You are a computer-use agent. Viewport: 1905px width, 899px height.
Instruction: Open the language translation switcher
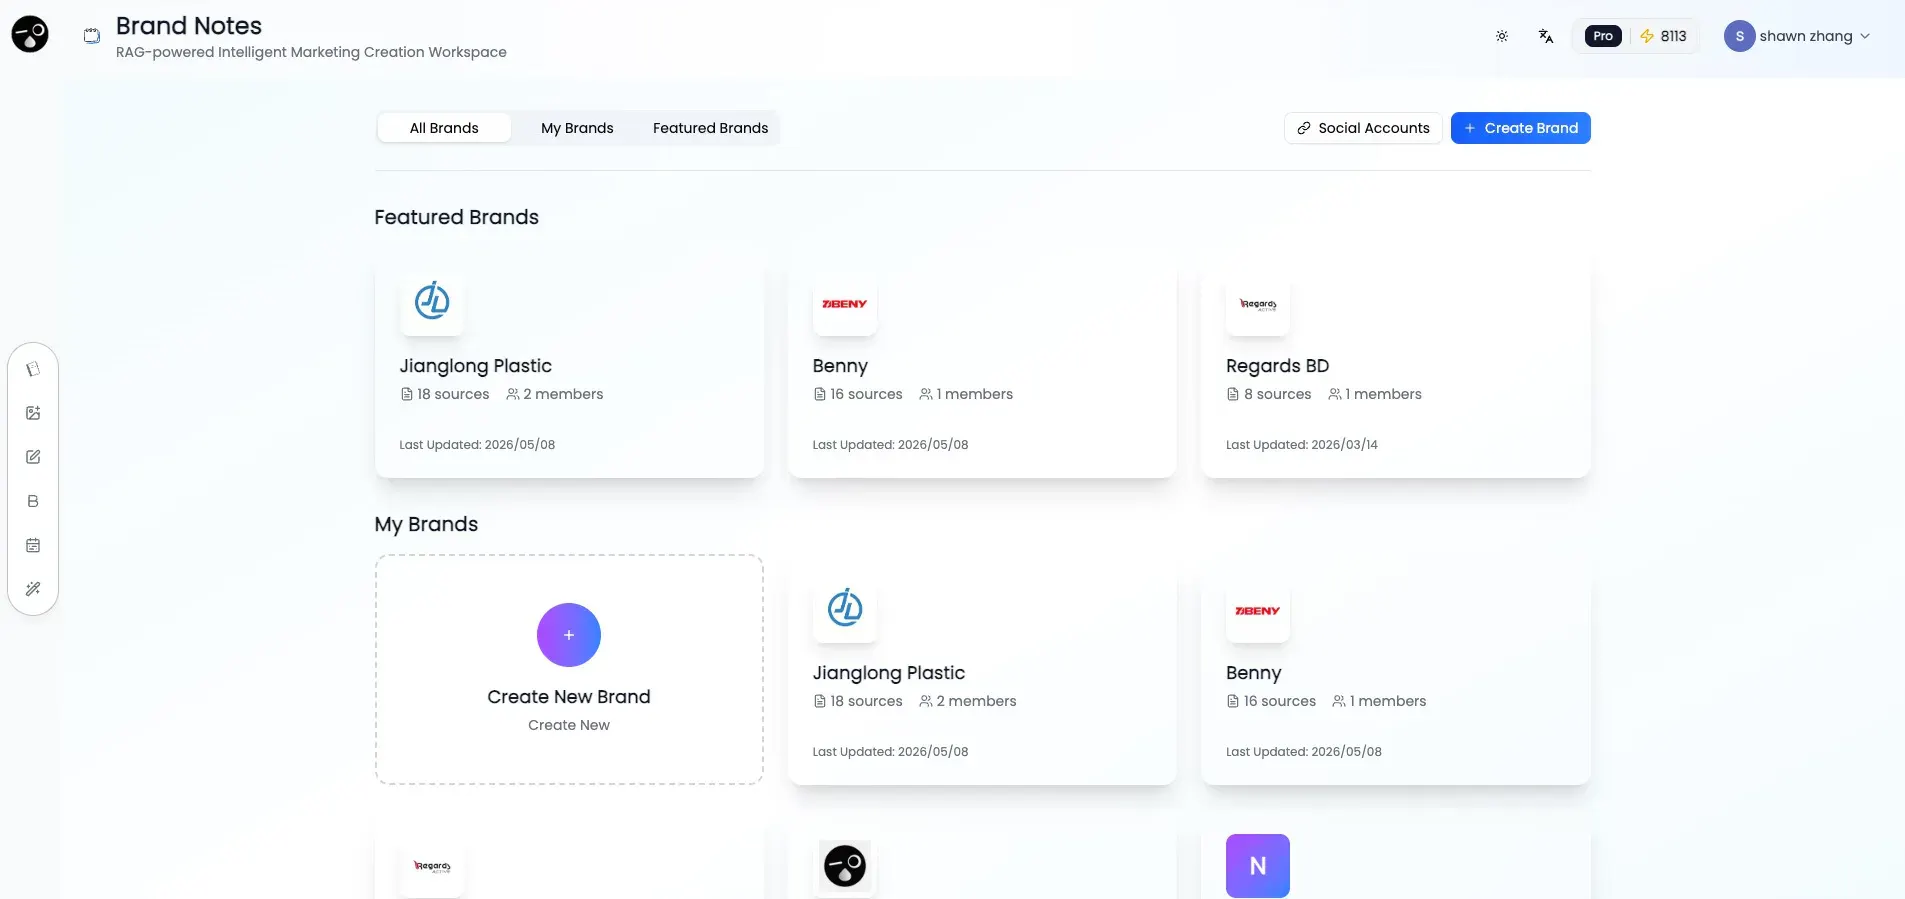pos(1546,36)
